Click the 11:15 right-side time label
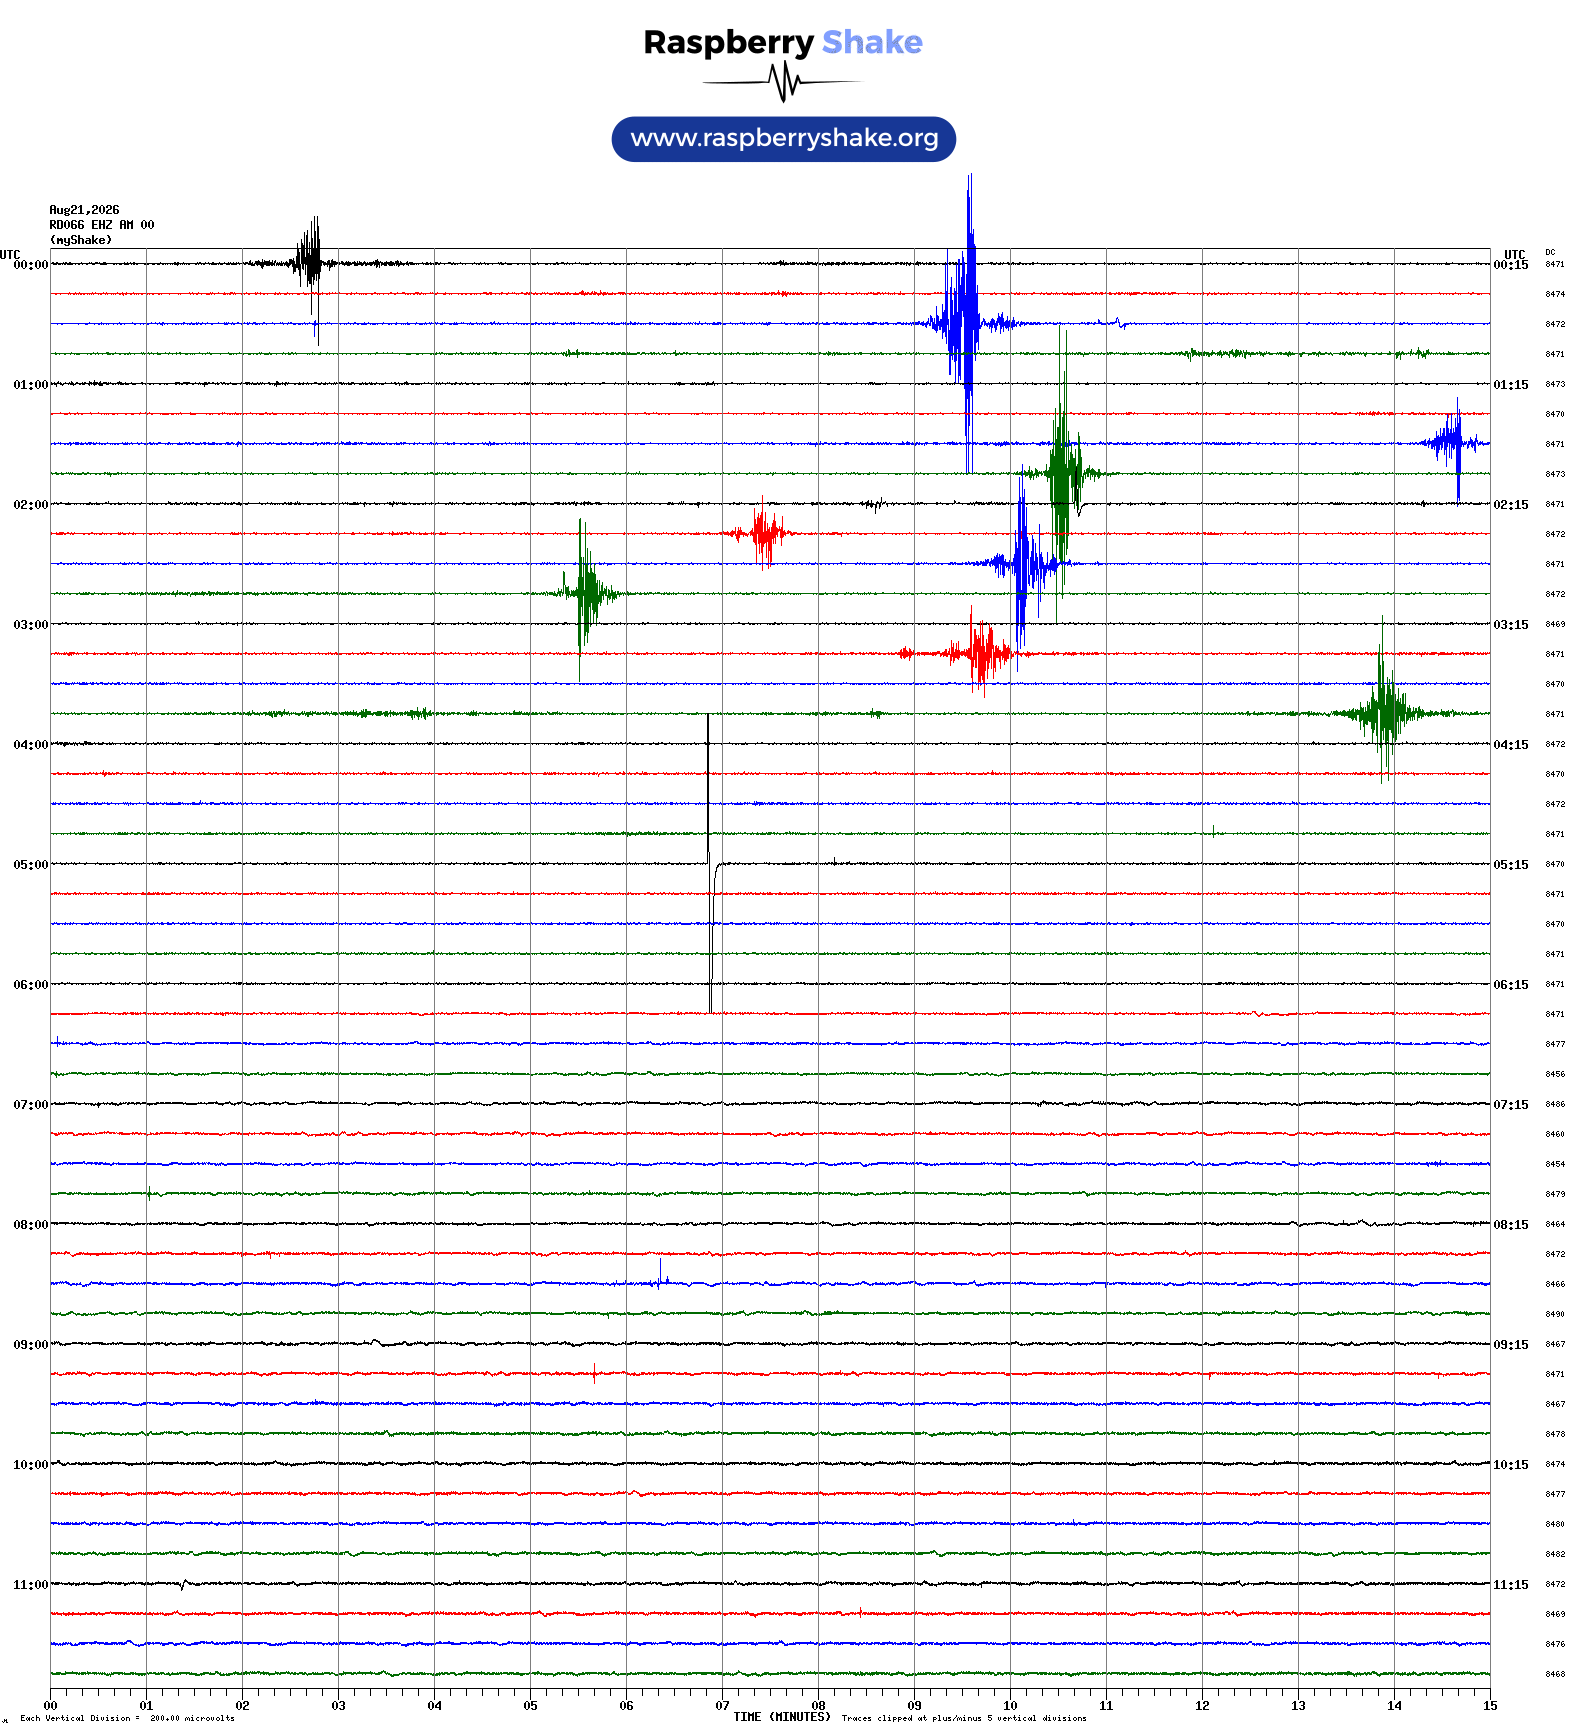Screen dimensions: 1570x1732 point(1510,1584)
